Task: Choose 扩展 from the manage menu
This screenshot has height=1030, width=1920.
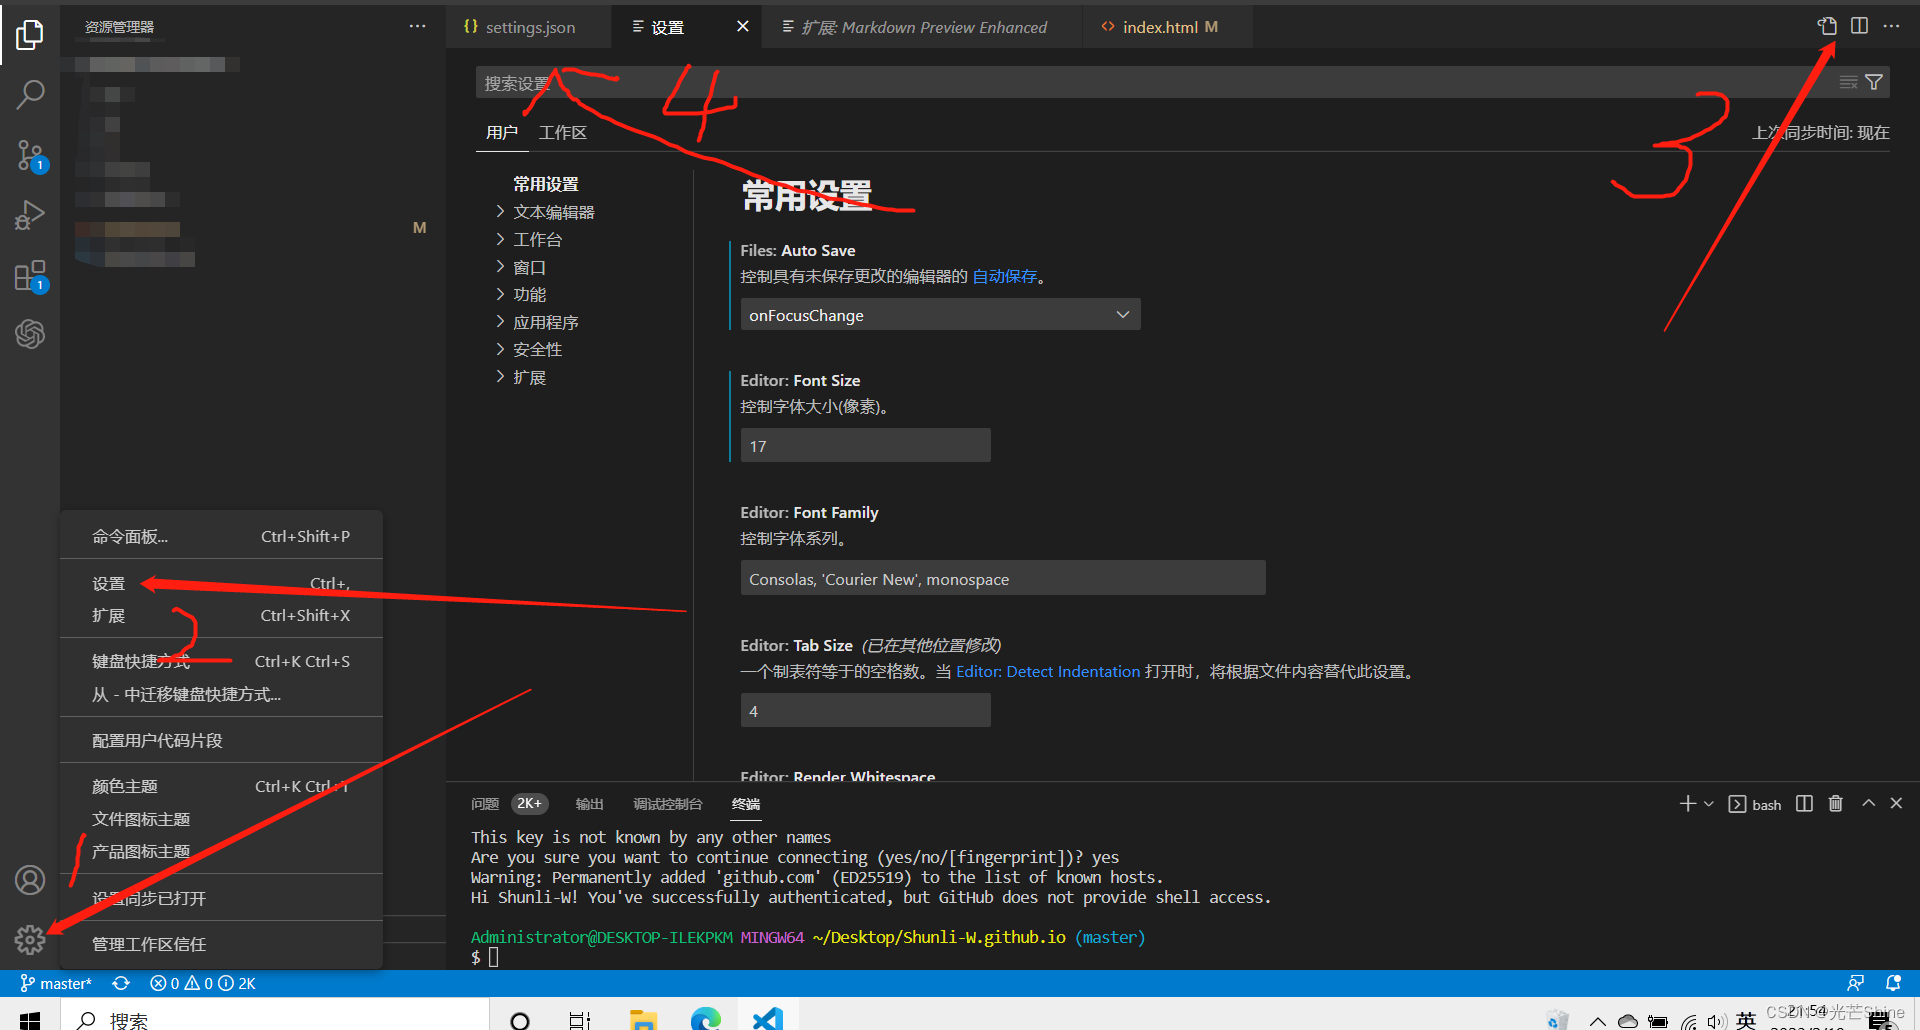Action: [221, 616]
